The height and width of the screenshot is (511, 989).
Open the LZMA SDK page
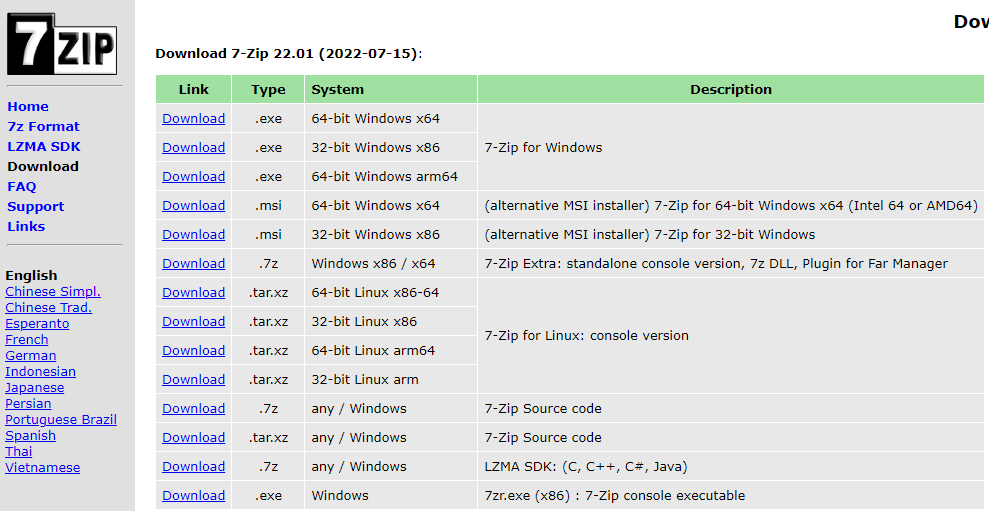coord(44,147)
